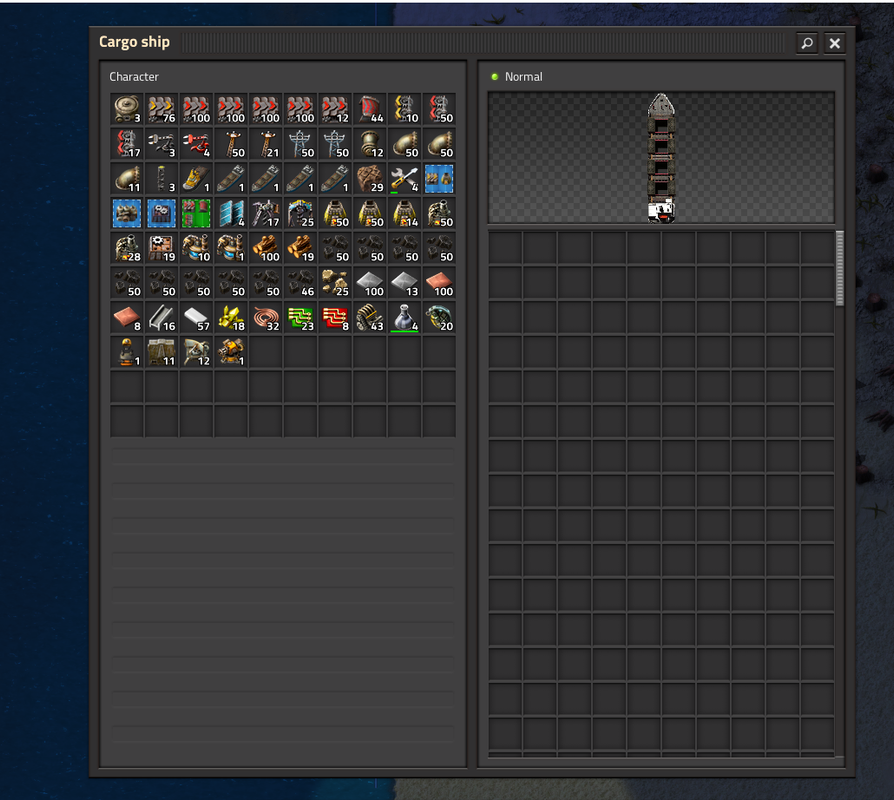Pick the copper cable stack of 32

[x=265, y=318]
